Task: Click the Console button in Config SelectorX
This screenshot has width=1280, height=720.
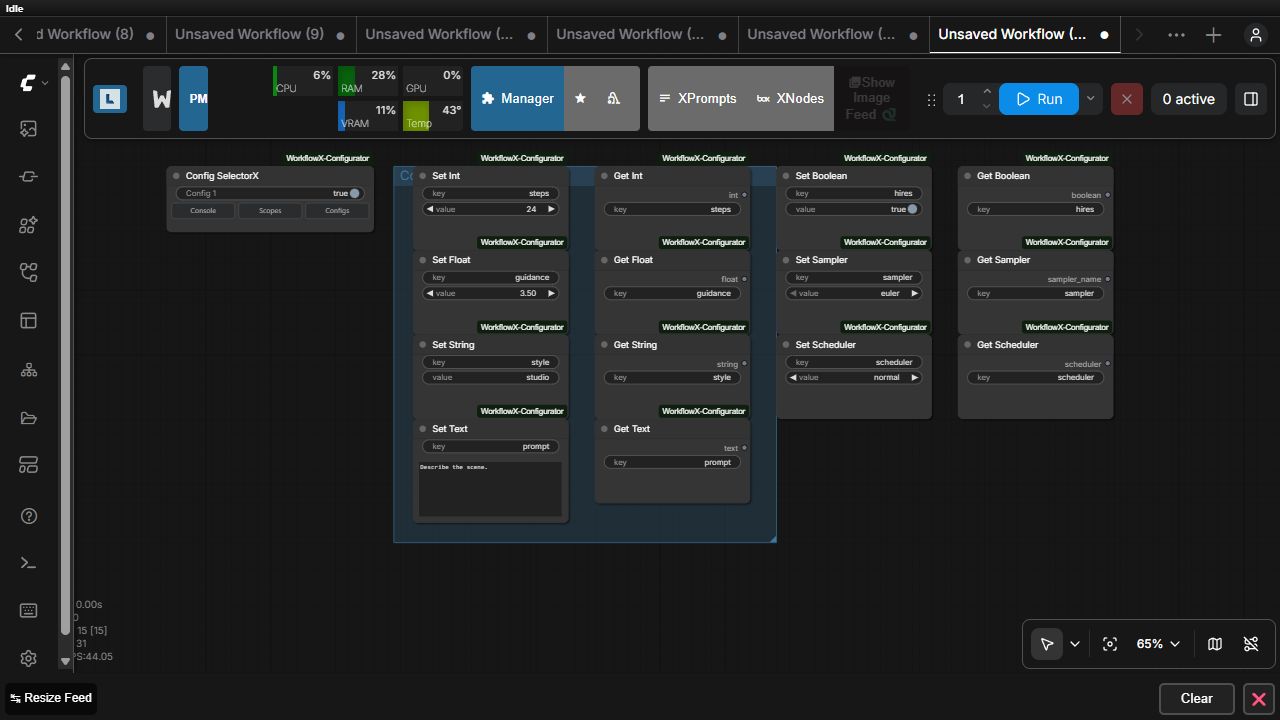Action: click(x=203, y=211)
